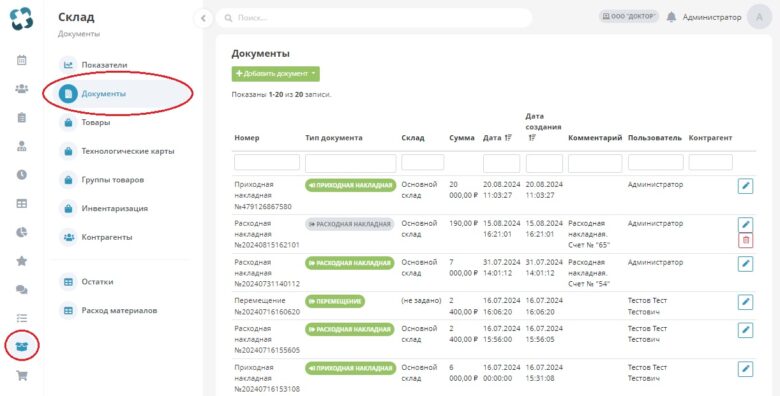Expand the Добавить документ dropdown

point(276,74)
